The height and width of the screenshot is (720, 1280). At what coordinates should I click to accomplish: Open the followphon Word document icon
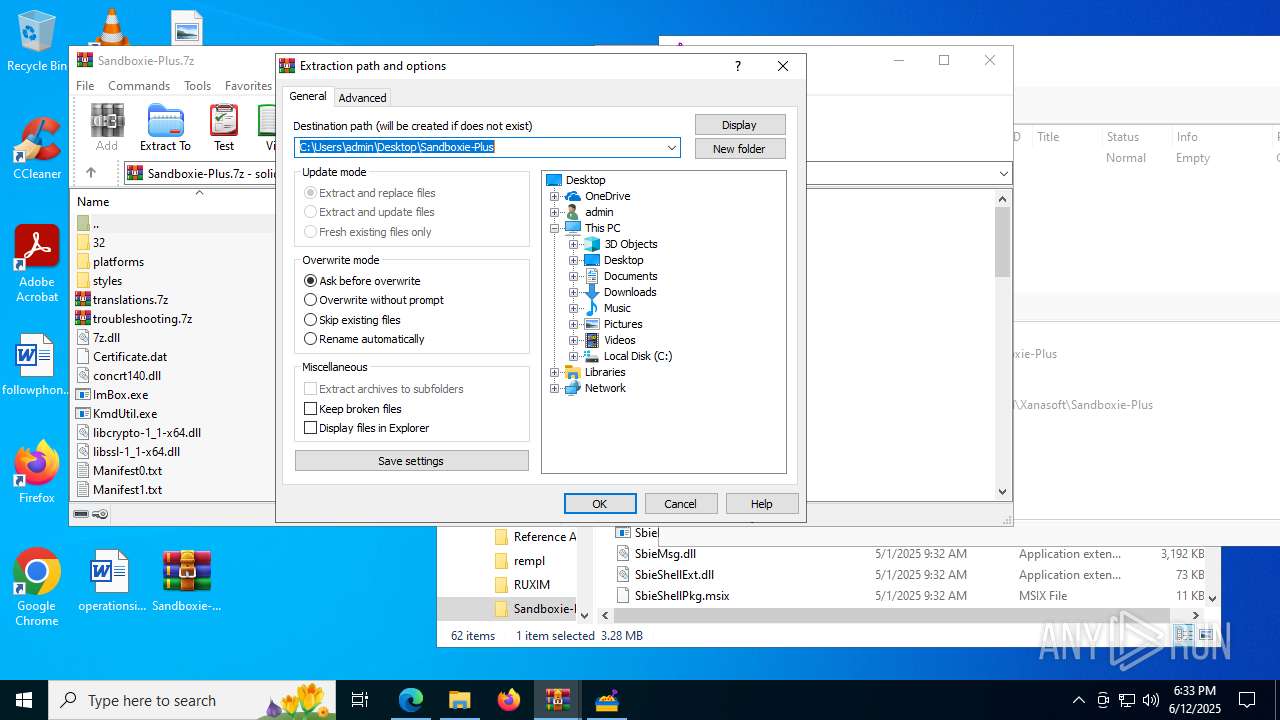(x=36, y=365)
